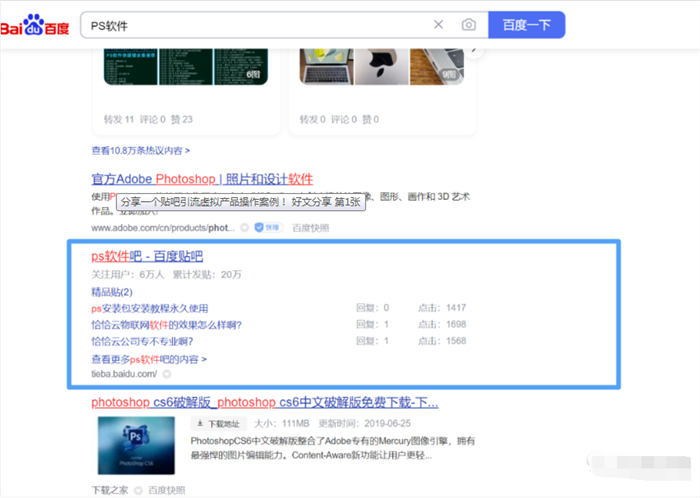This screenshot has width=700, height=498.
Task: Open 官方Adobe Photoshop result link
Action: point(202,179)
